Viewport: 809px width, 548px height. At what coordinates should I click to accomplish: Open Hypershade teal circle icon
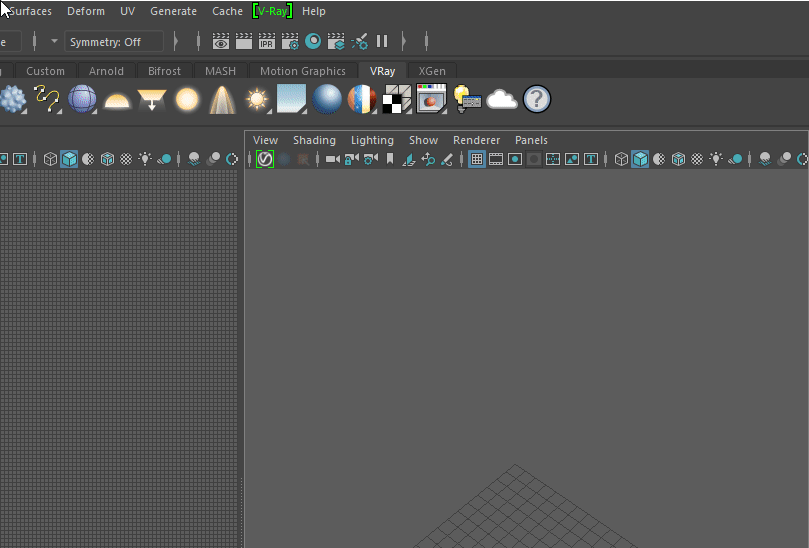(x=313, y=41)
